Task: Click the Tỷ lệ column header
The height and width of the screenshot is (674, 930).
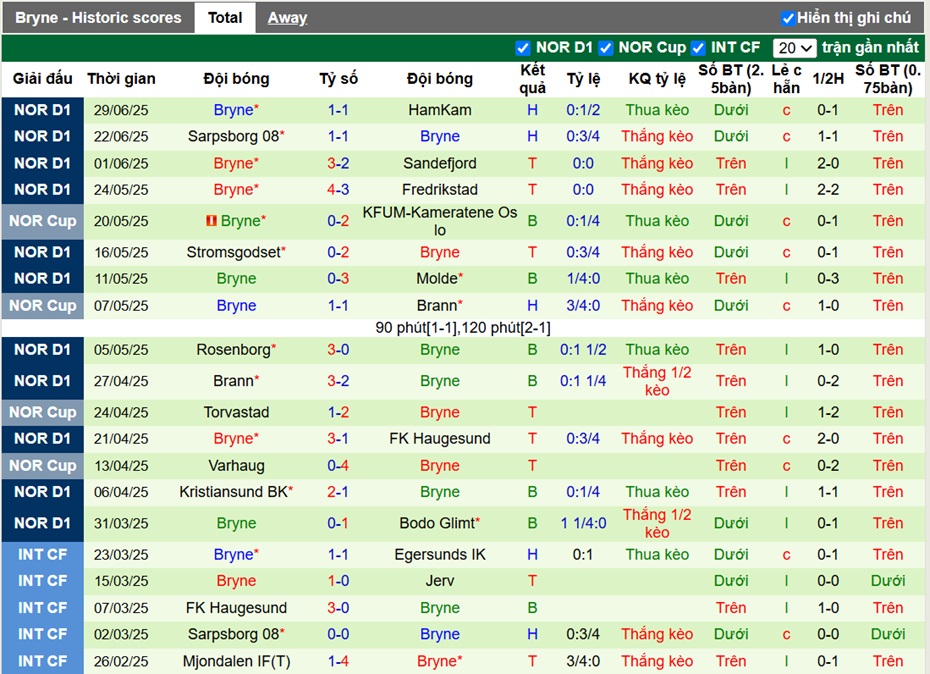Action: pos(583,79)
